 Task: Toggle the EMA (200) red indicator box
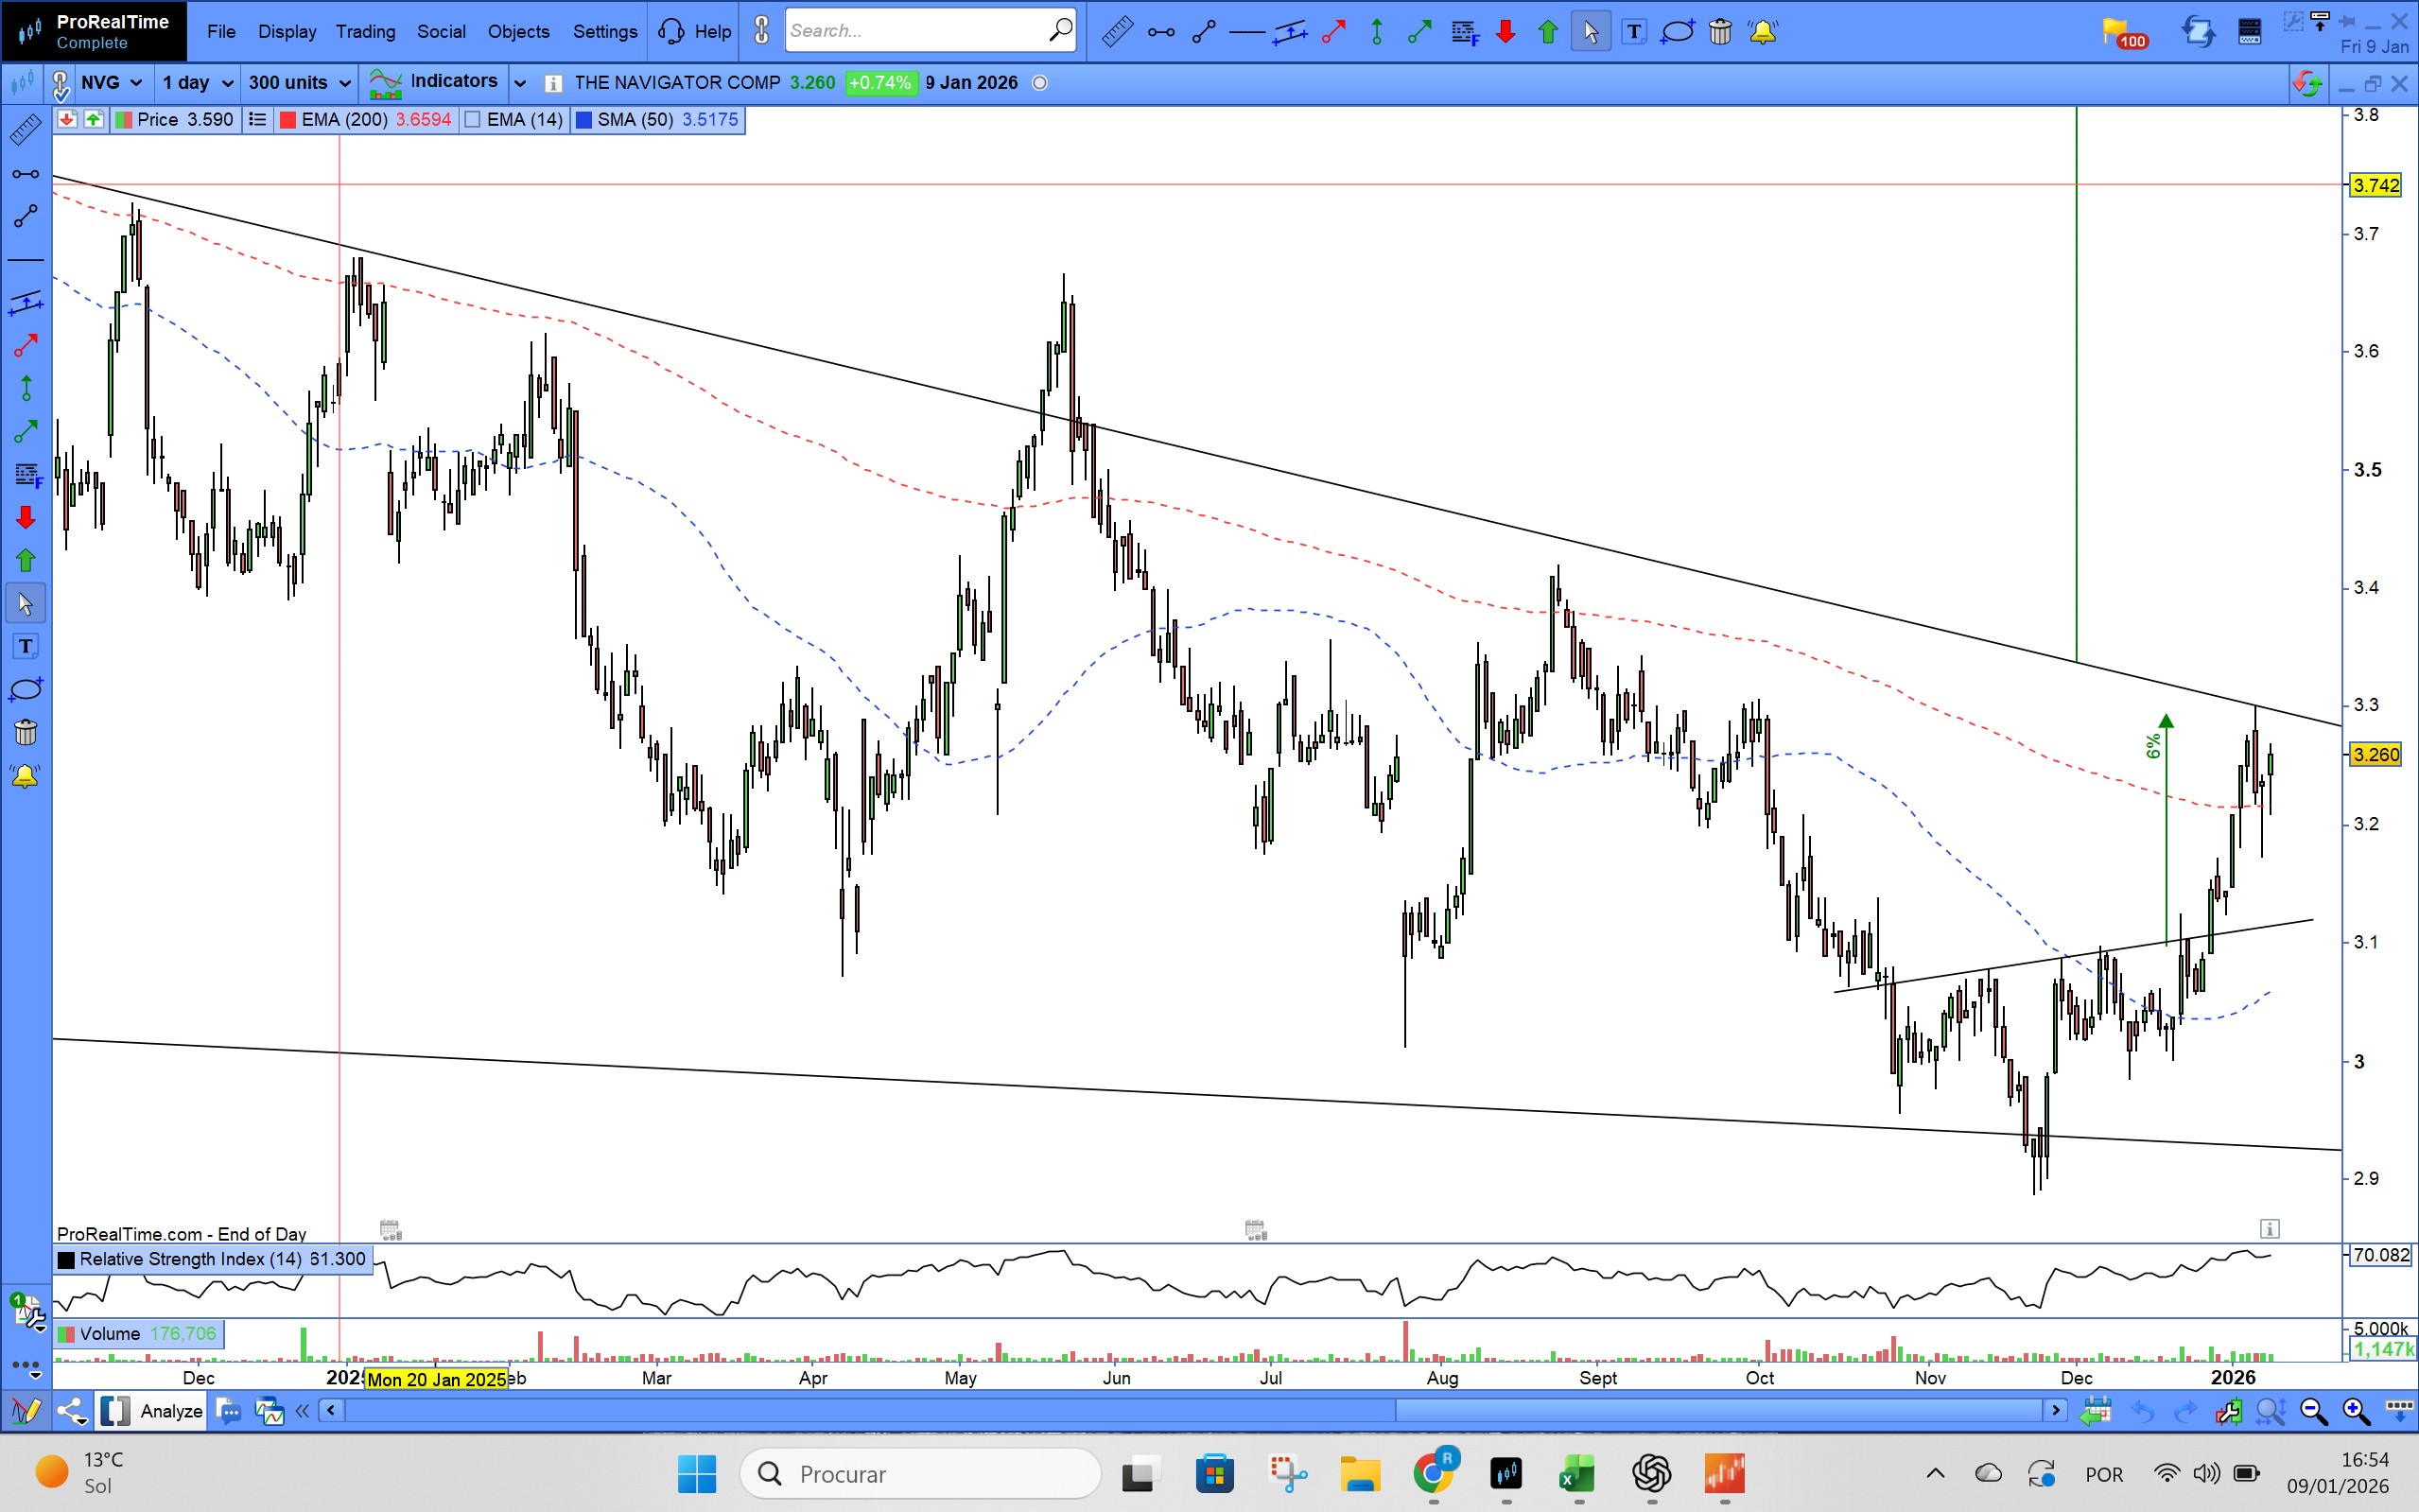288,120
